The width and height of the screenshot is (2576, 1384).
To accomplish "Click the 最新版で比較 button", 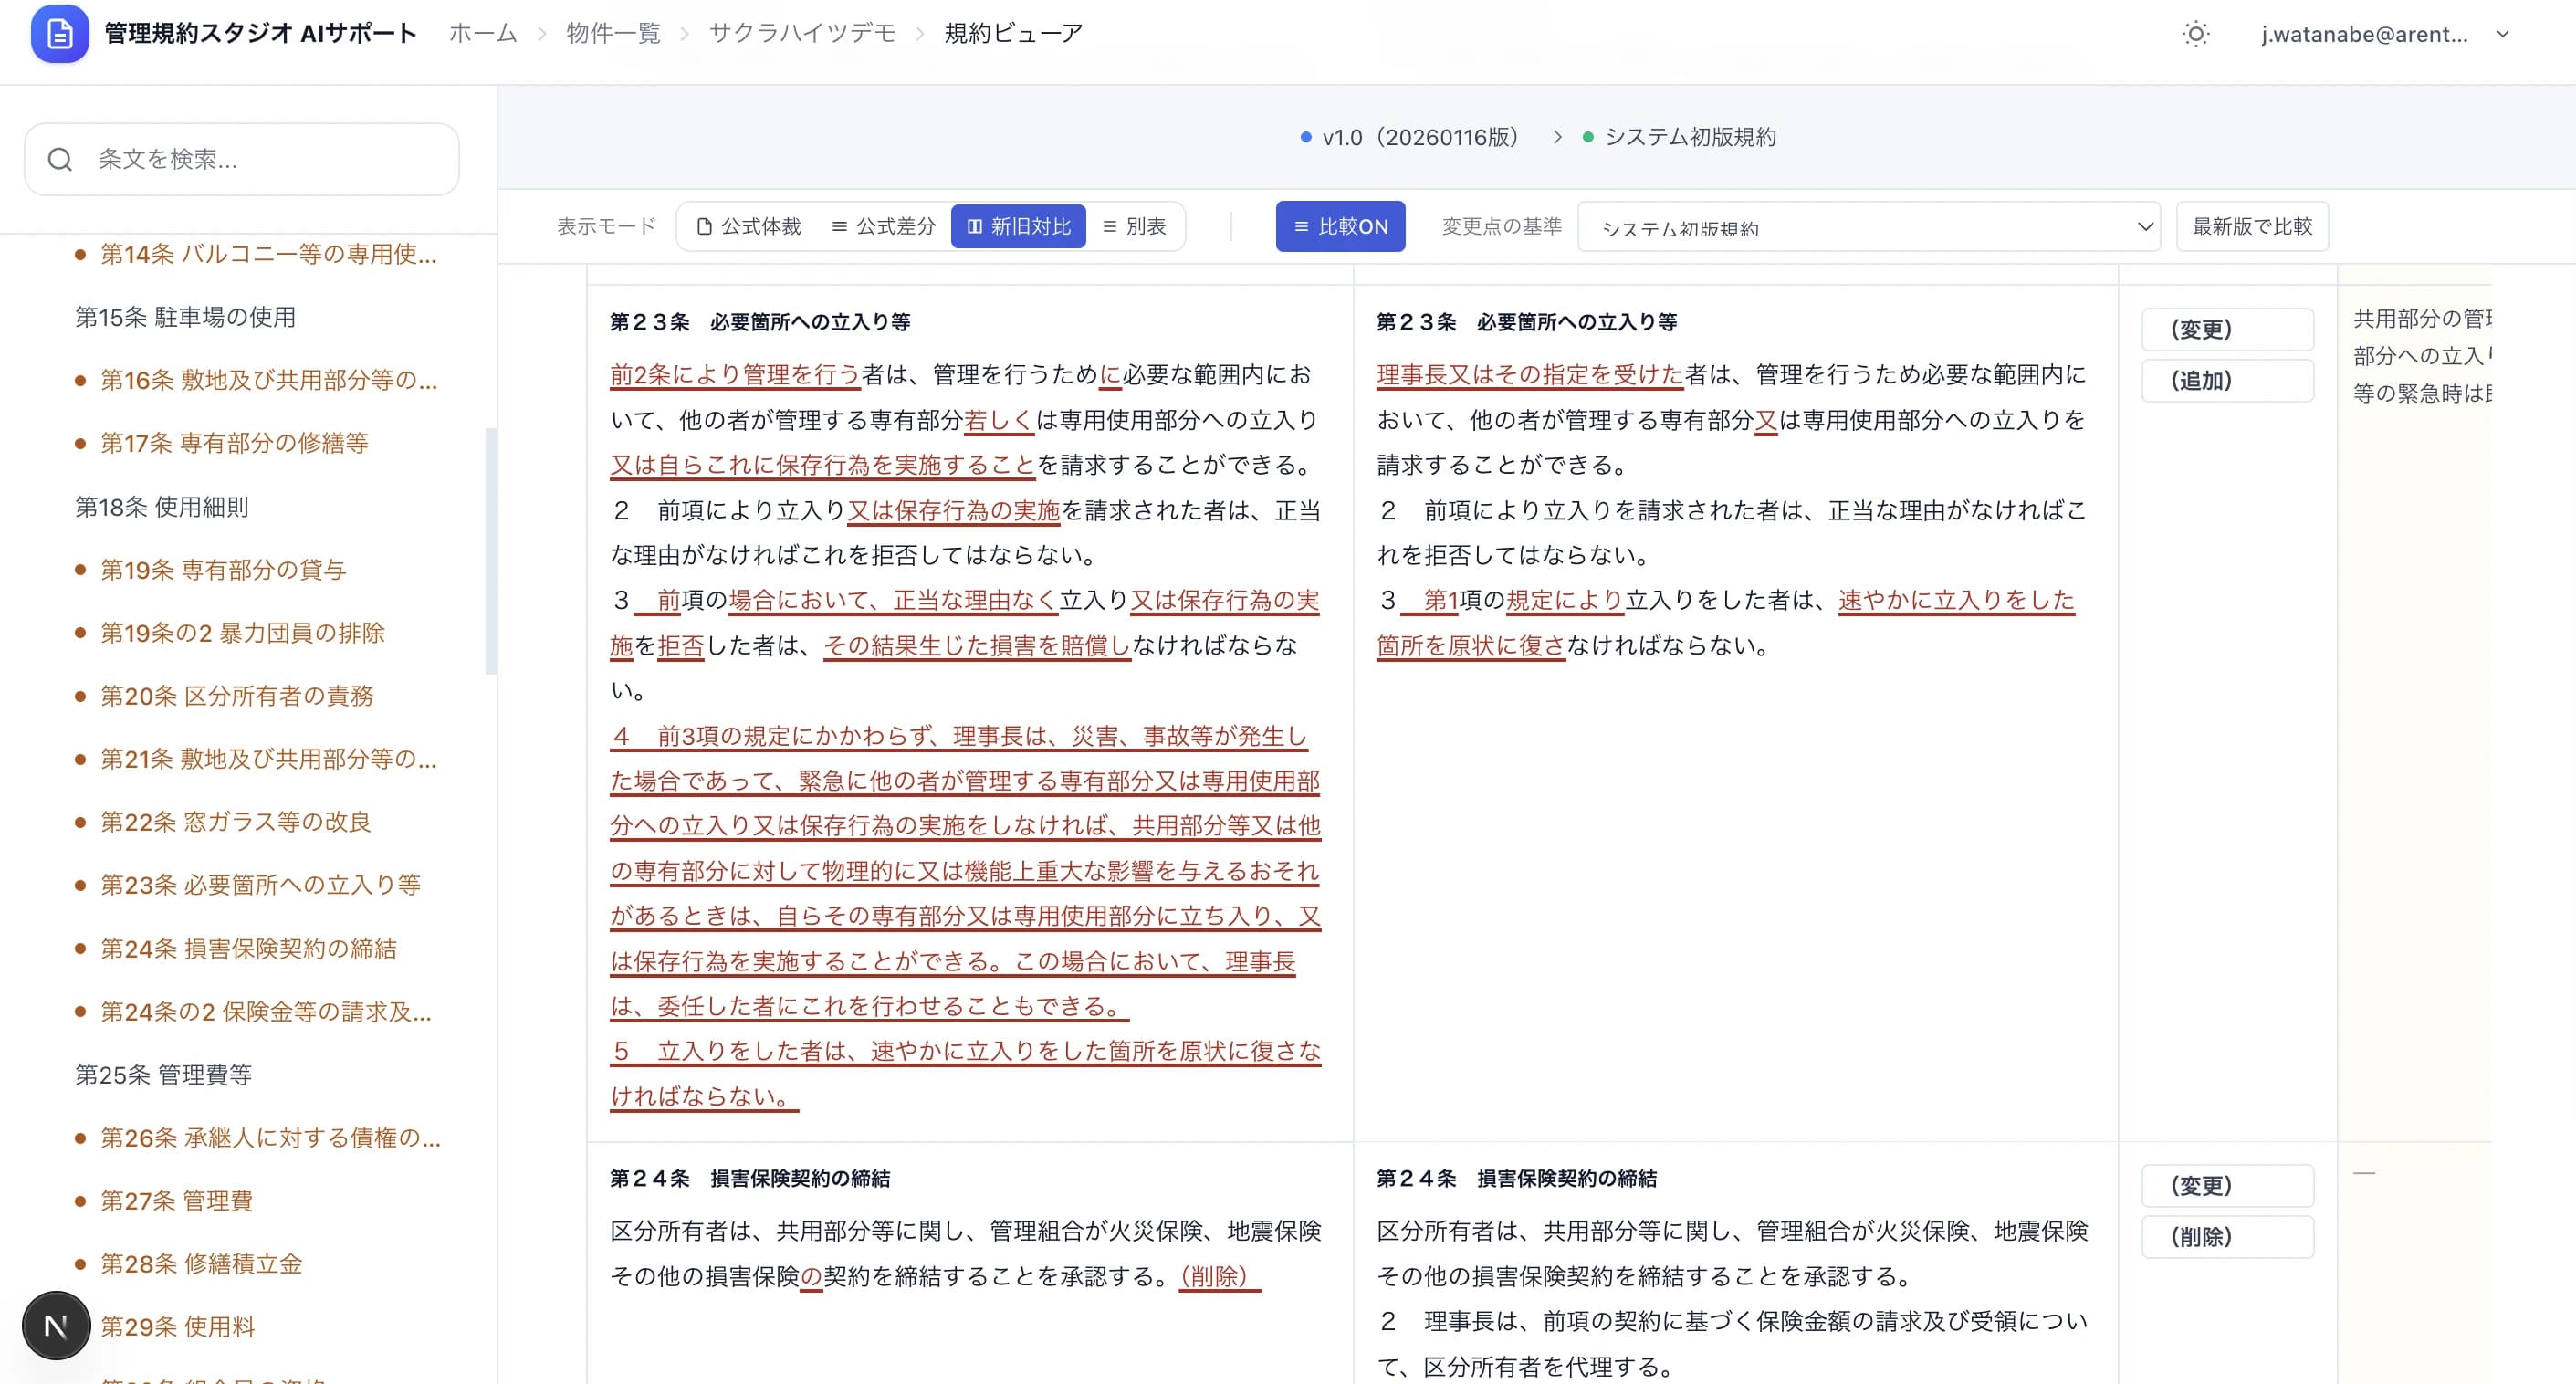I will (x=2252, y=226).
